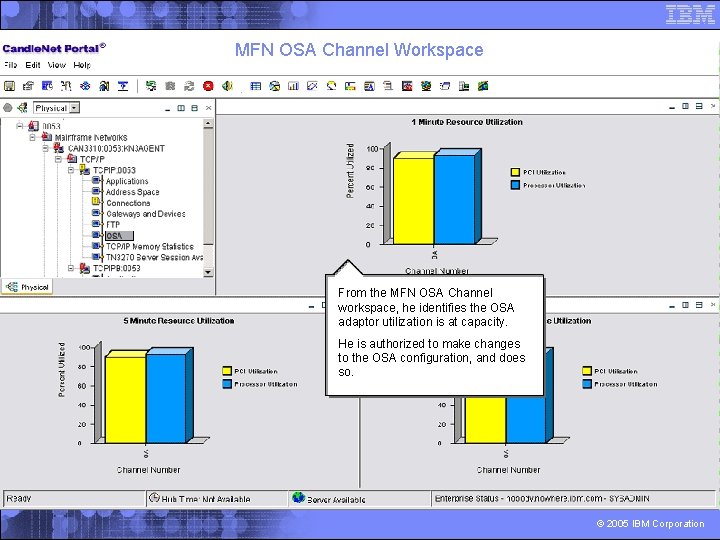
Task: Click the red event console toolbar icon
Action: [407, 86]
